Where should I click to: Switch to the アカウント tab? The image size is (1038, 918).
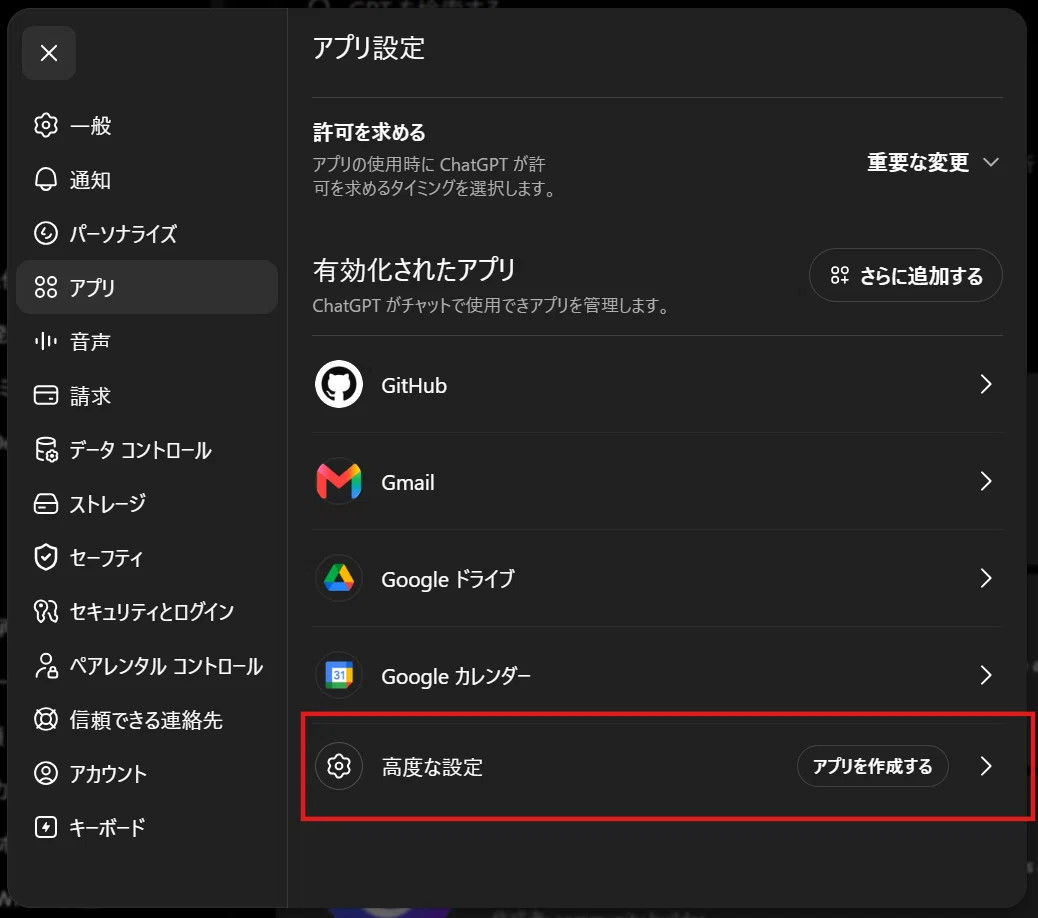tap(147, 773)
